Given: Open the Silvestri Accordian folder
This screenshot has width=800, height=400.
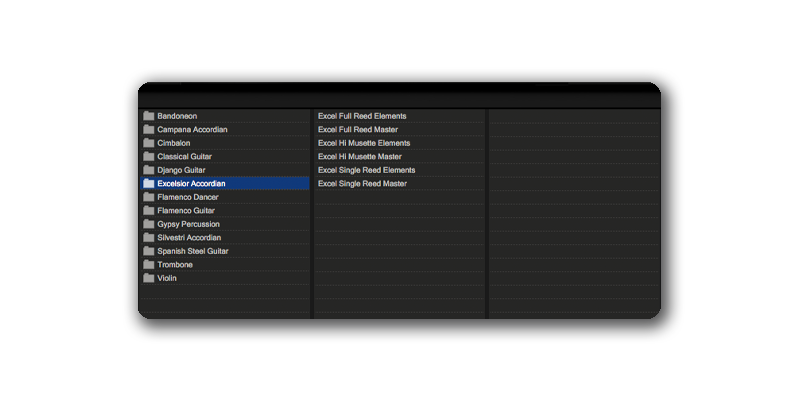Looking at the screenshot, I should click(x=189, y=238).
